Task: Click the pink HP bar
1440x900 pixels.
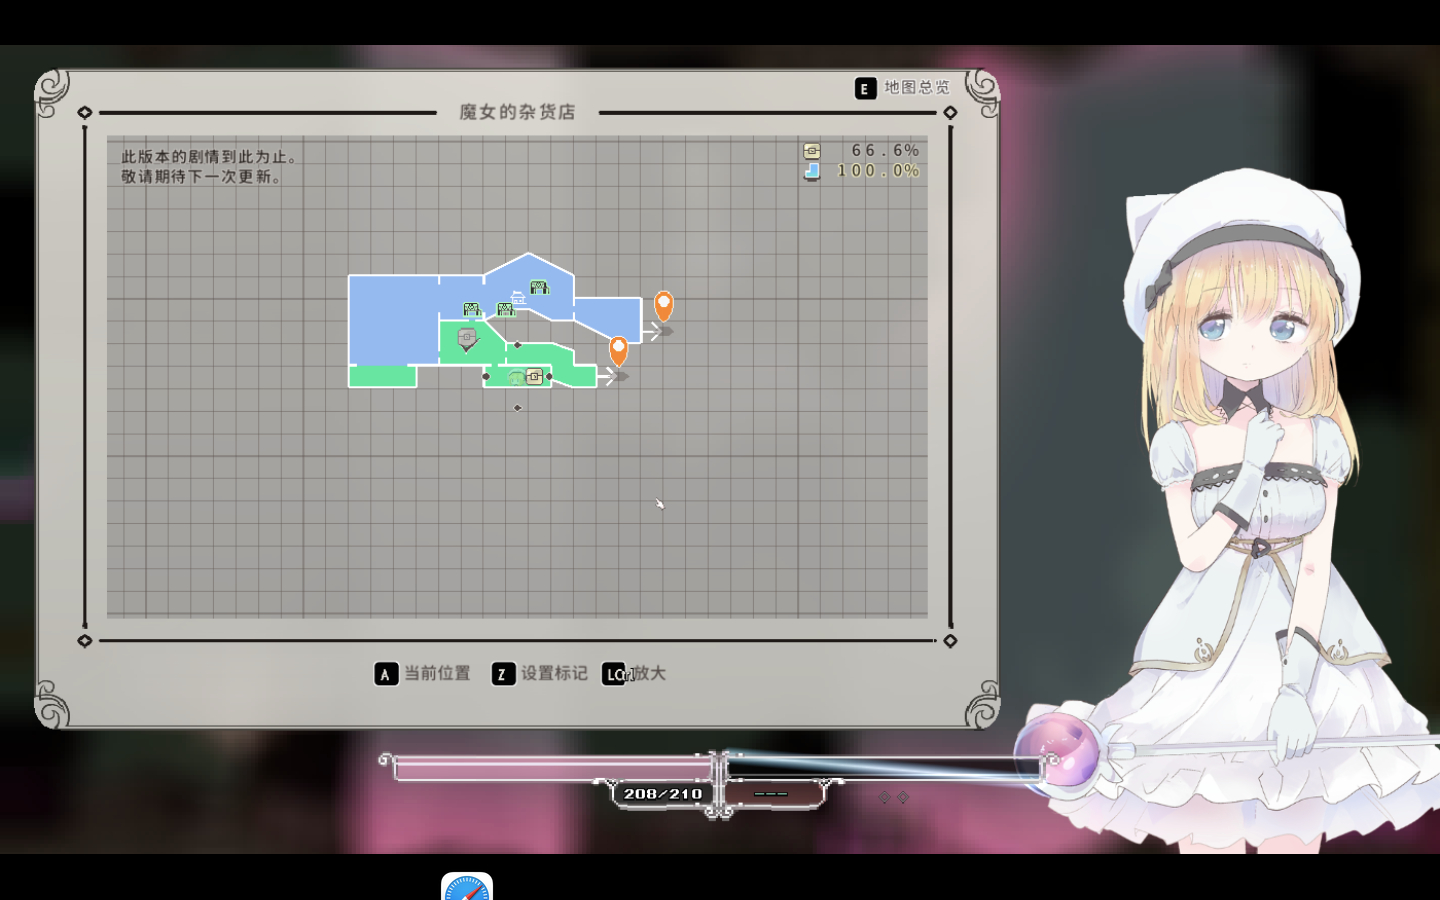Action: click(553, 768)
